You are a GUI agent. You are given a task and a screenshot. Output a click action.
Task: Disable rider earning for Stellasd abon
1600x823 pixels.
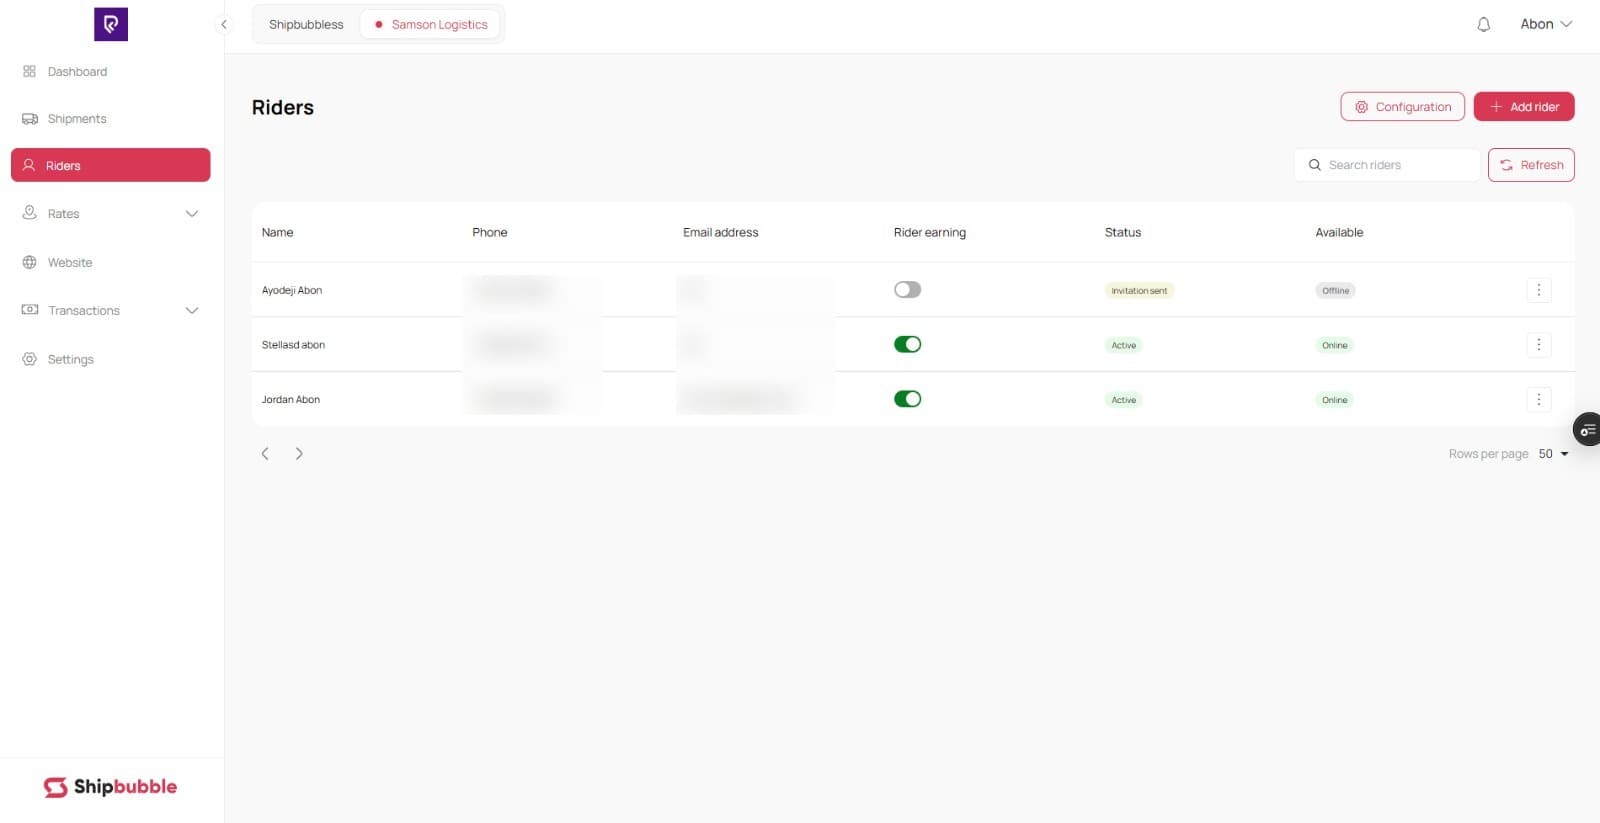907,345
